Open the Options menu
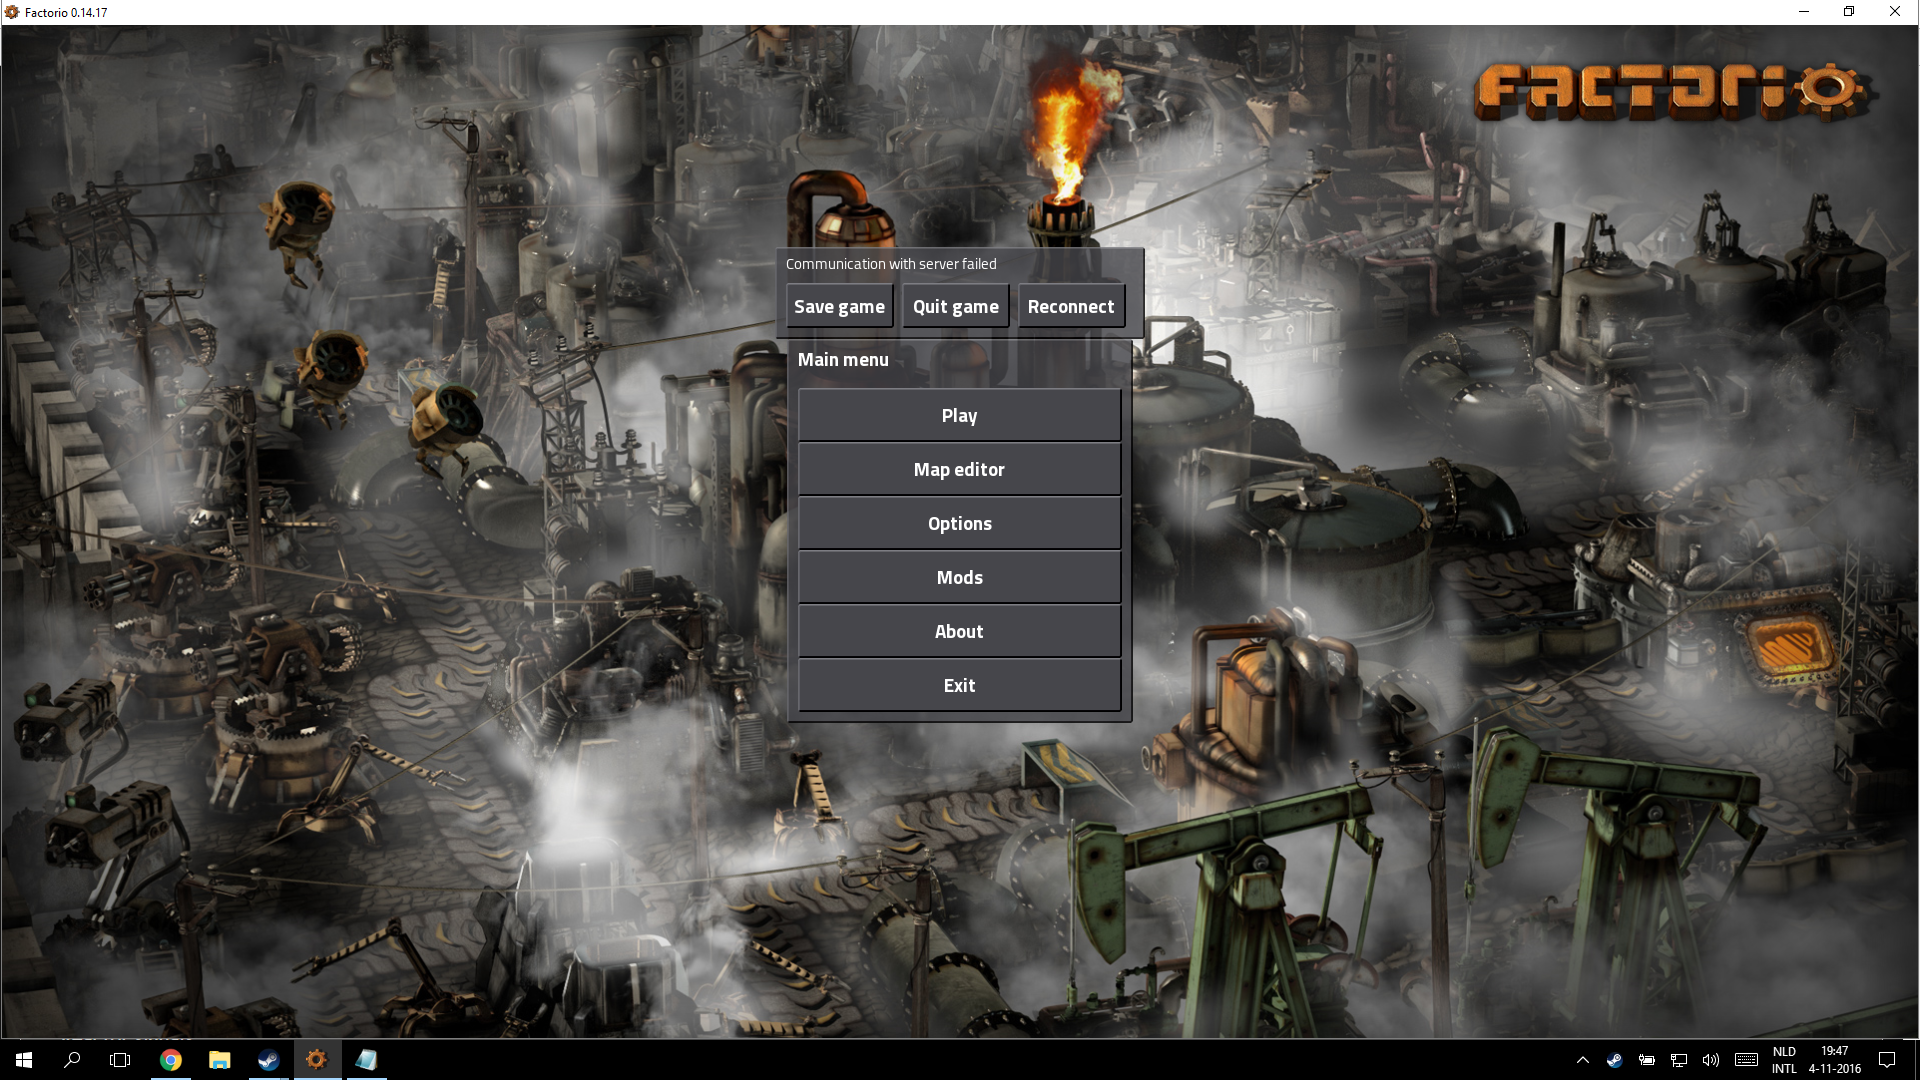The image size is (1920, 1080). (x=959, y=523)
